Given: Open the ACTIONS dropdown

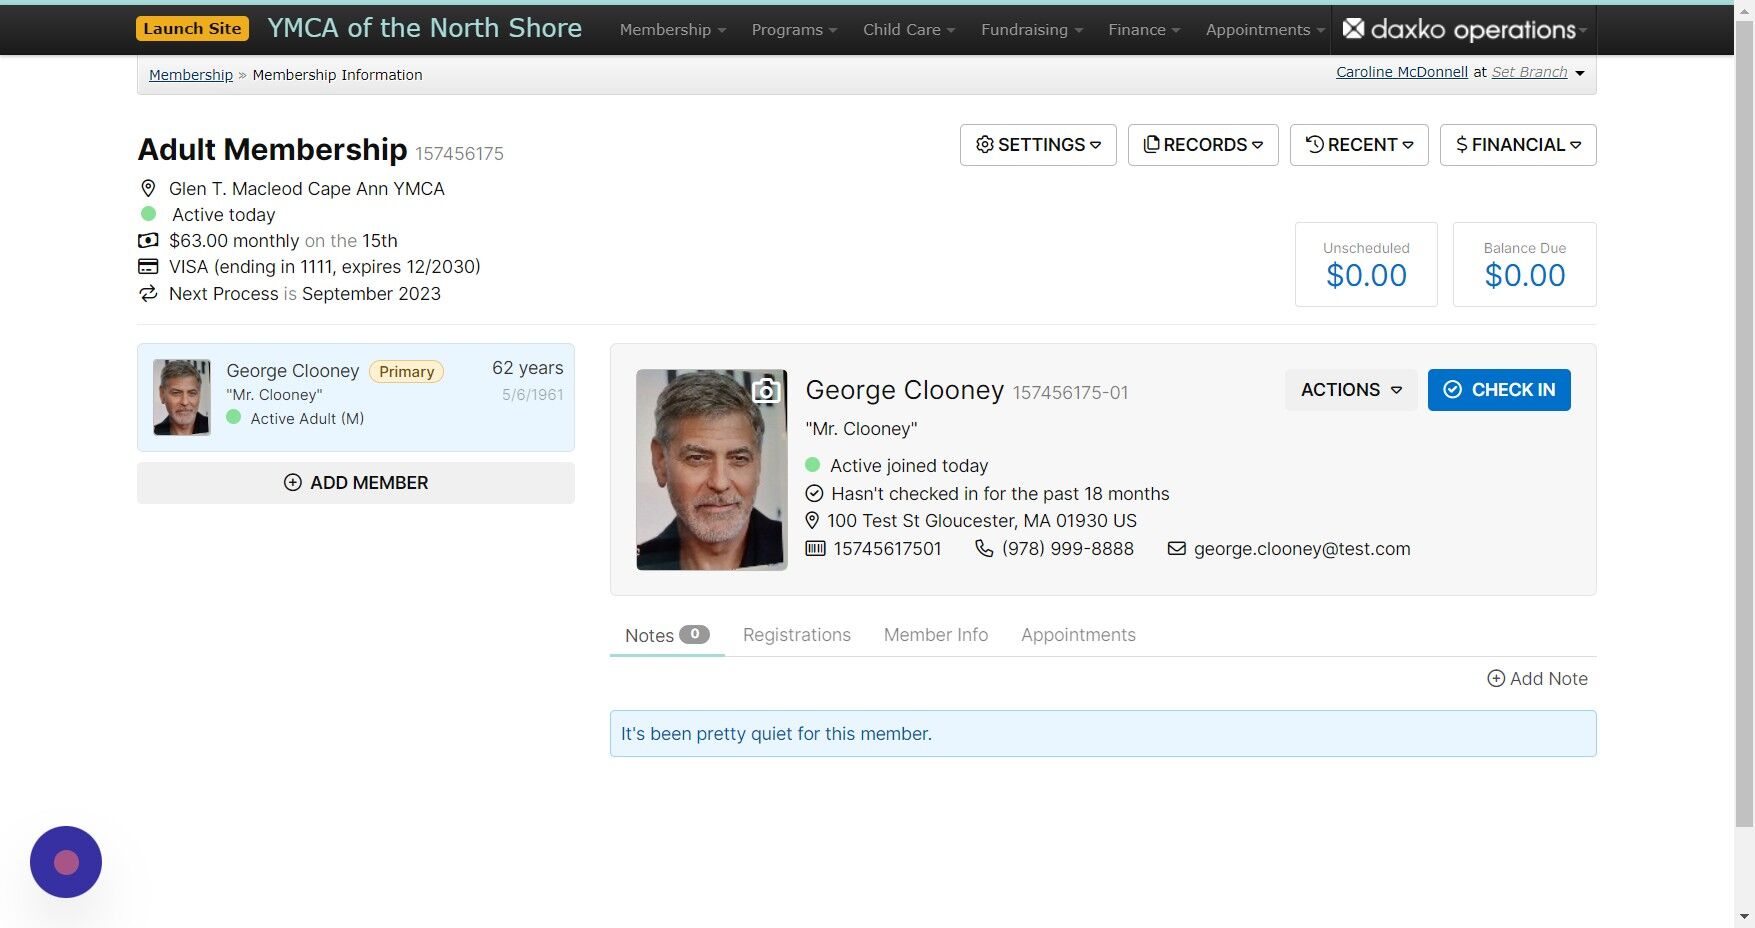Looking at the screenshot, I should pyautogui.click(x=1350, y=389).
